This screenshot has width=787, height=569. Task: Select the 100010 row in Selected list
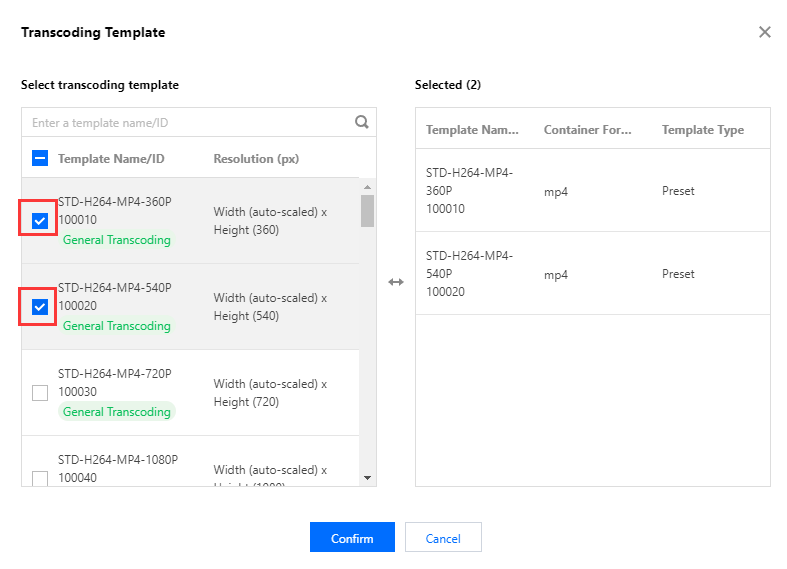(x=592, y=191)
